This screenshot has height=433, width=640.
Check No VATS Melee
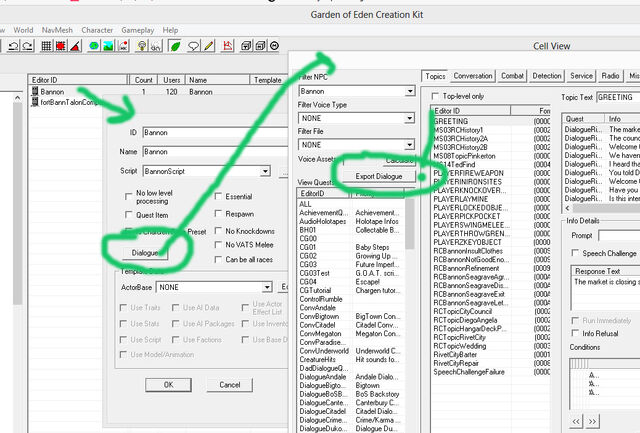(218, 244)
